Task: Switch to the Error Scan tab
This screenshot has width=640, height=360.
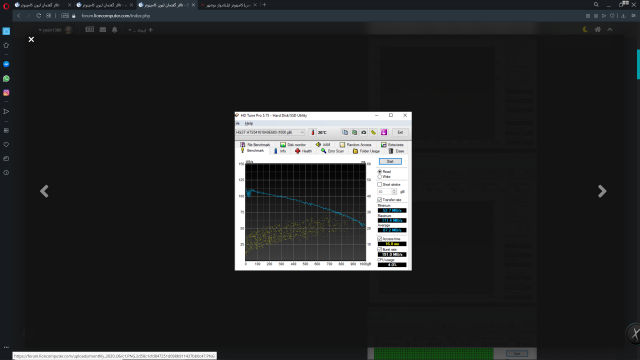Action: (333, 151)
